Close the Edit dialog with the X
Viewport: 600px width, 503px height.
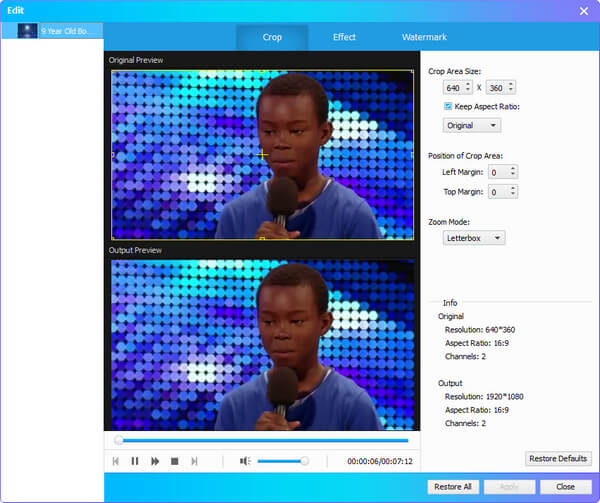pyautogui.click(x=583, y=11)
